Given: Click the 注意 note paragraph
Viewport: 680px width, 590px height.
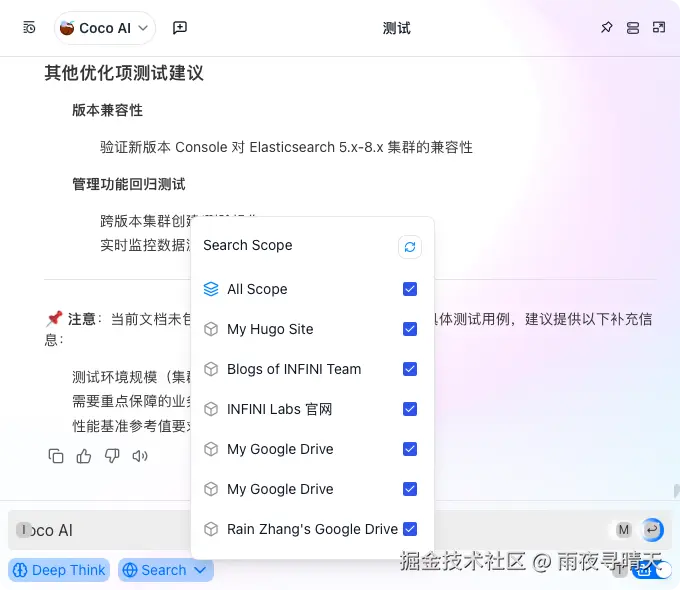Looking at the screenshot, I should click(348, 329).
